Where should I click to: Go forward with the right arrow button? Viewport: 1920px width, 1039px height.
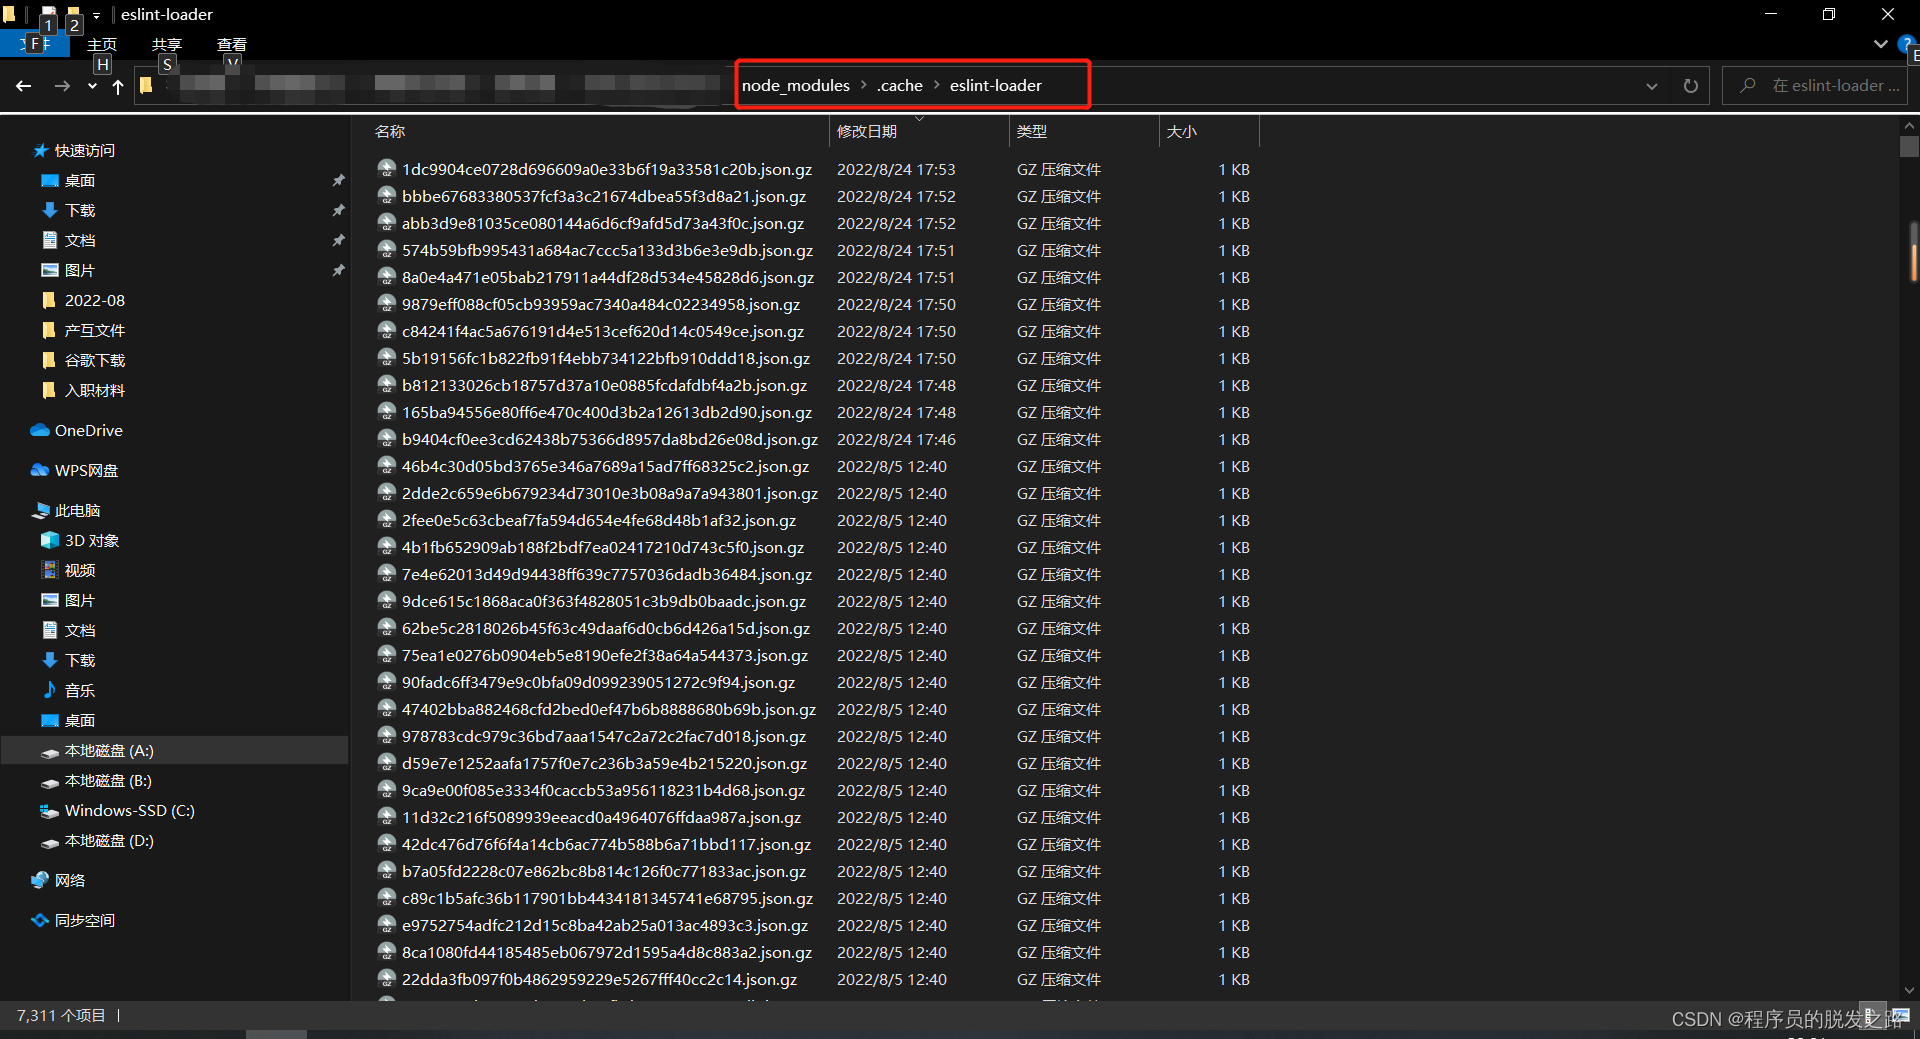(x=62, y=86)
